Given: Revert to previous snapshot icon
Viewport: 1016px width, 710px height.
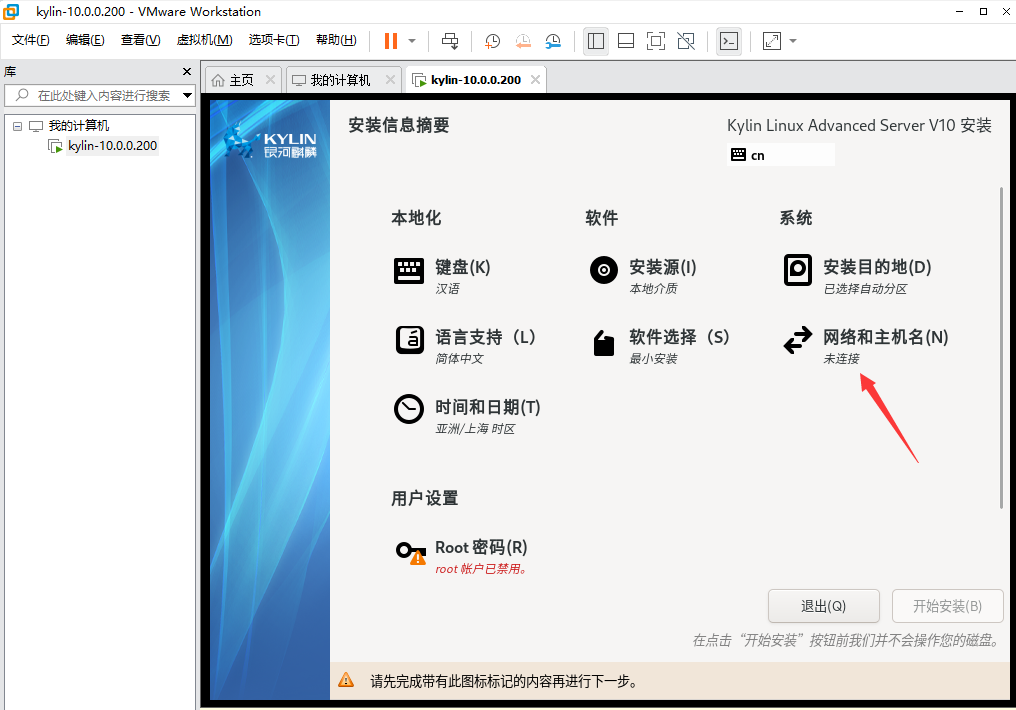Looking at the screenshot, I should click(523, 41).
